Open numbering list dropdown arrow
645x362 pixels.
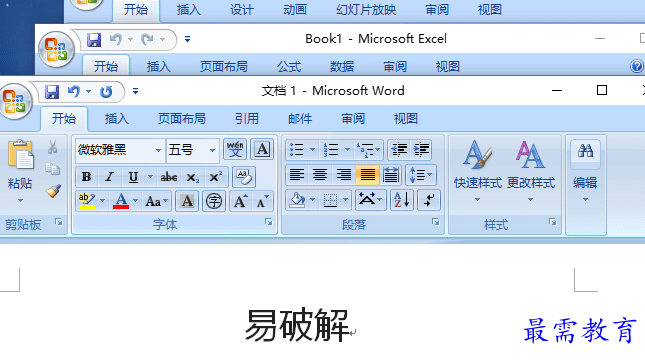coord(348,150)
